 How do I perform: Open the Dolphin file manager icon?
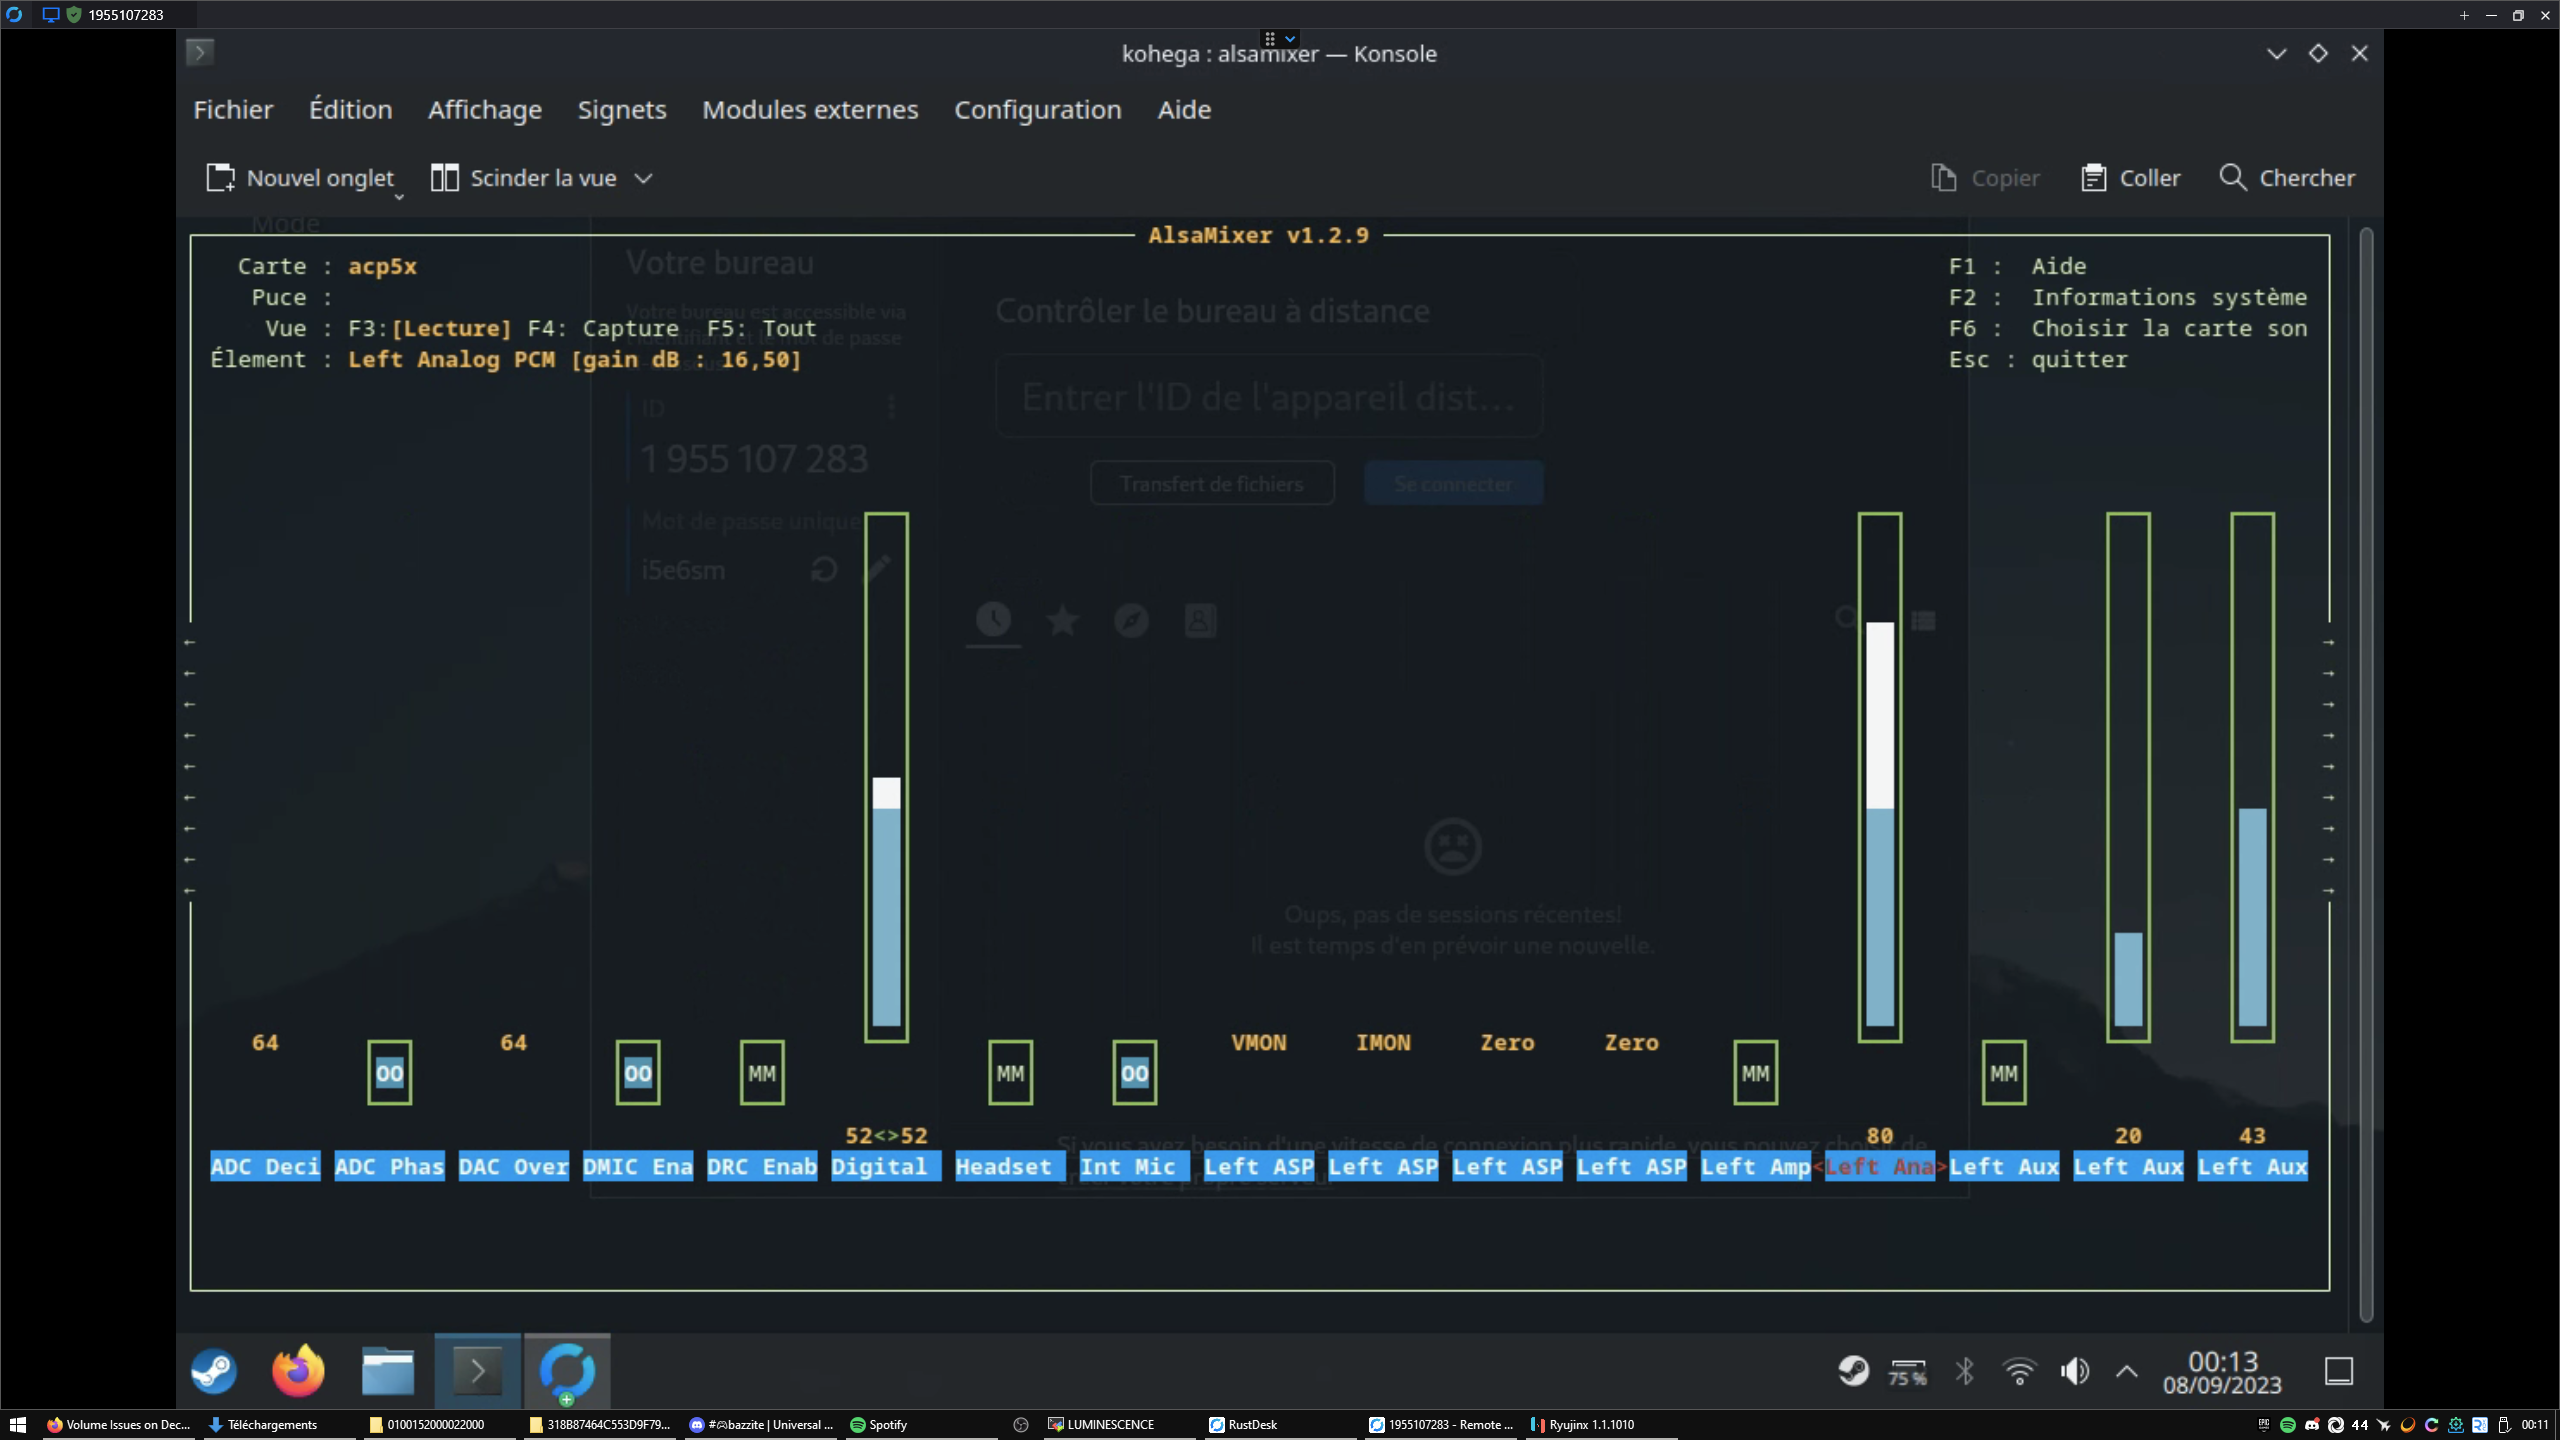[x=387, y=1371]
